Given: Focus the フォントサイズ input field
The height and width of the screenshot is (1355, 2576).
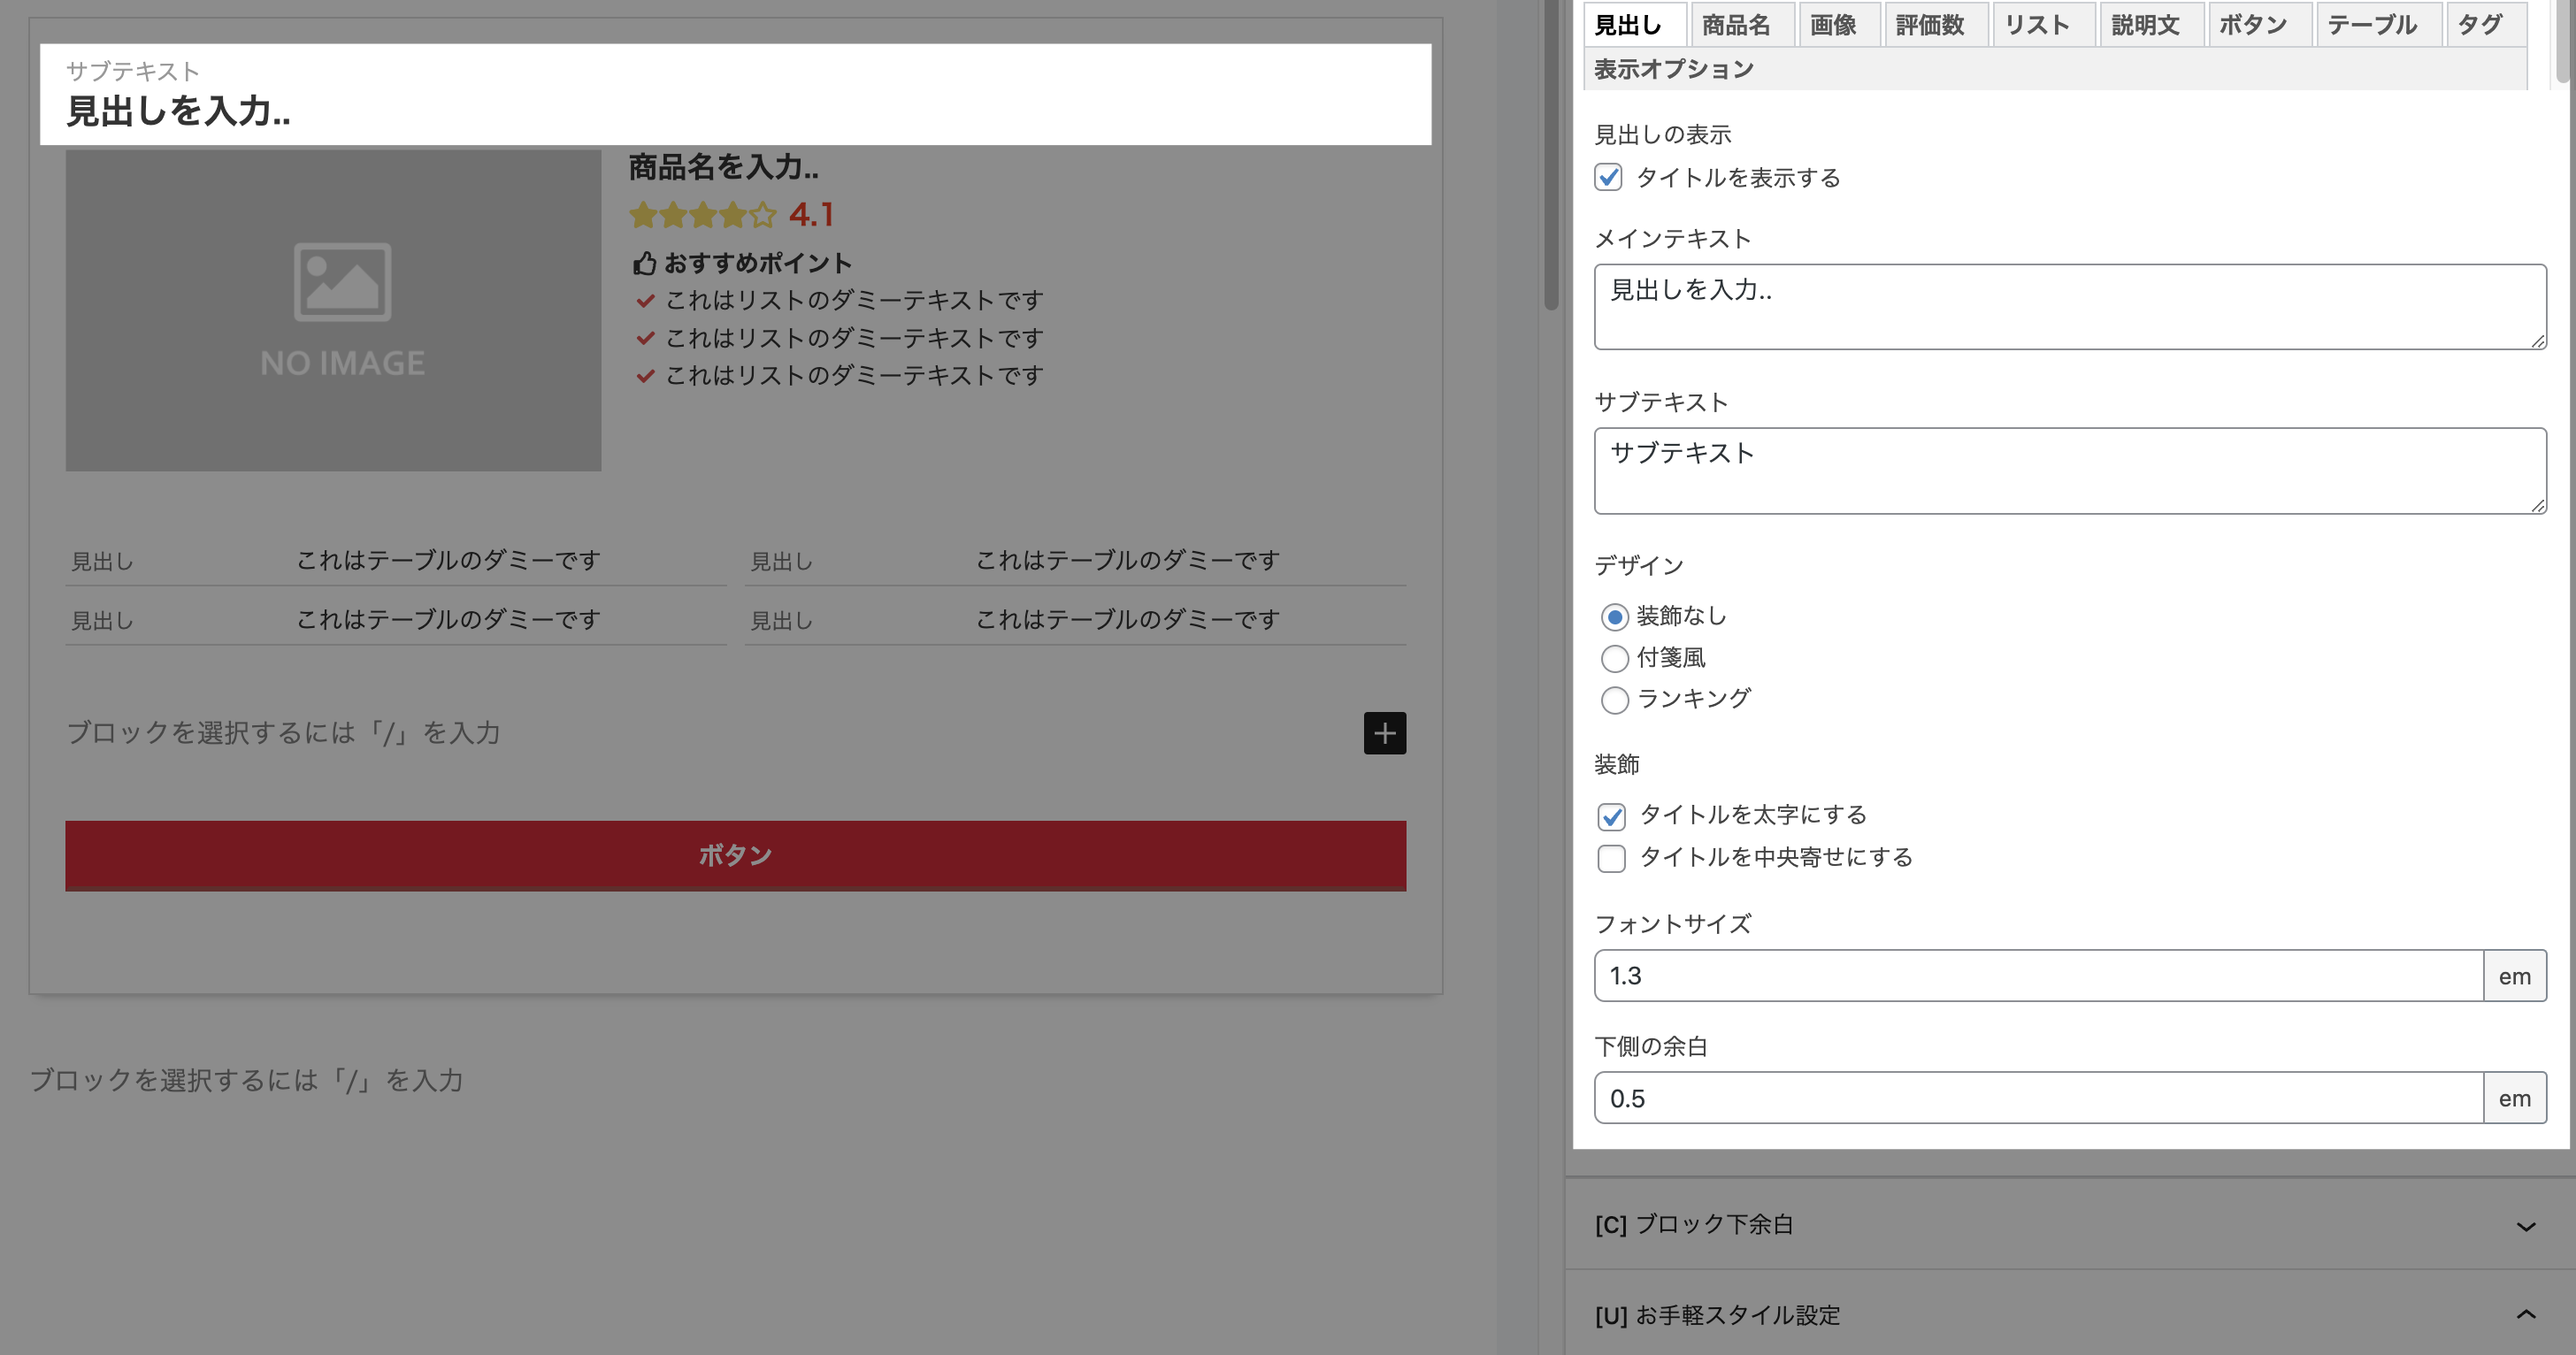Looking at the screenshot, I should 2039,976.
